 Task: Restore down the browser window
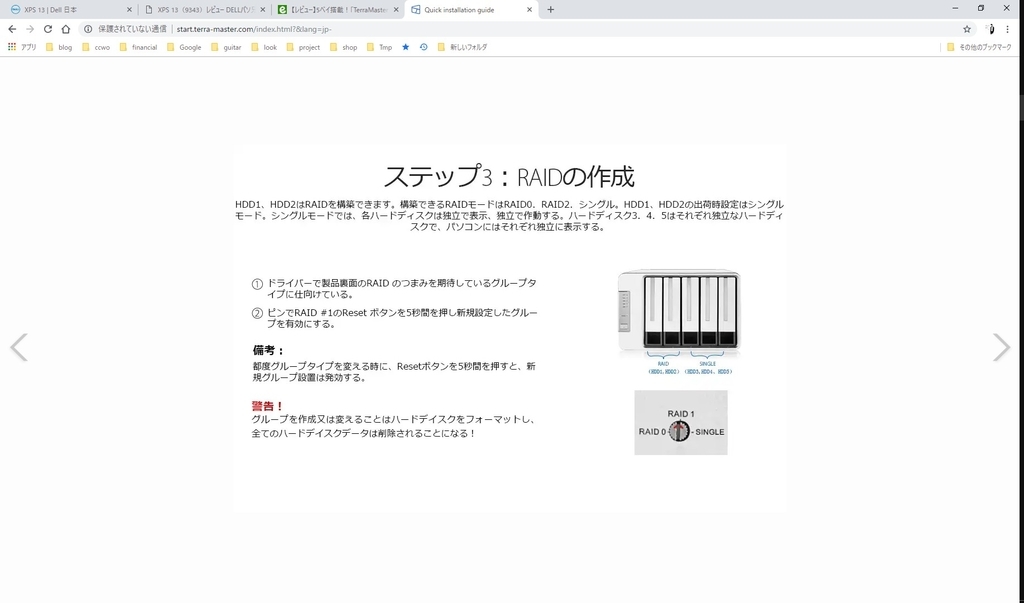coord(981,8)
